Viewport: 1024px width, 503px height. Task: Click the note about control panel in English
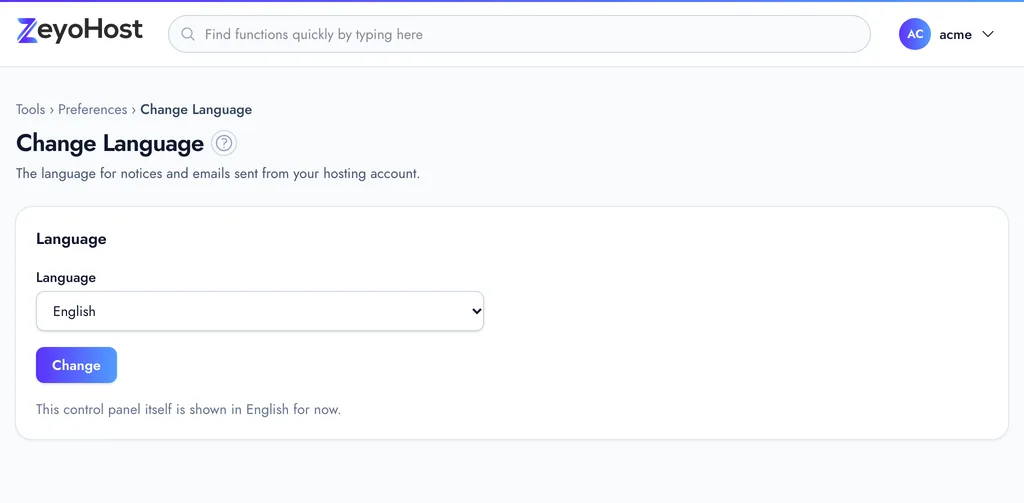pyautogui.click(x=189, y=410)
